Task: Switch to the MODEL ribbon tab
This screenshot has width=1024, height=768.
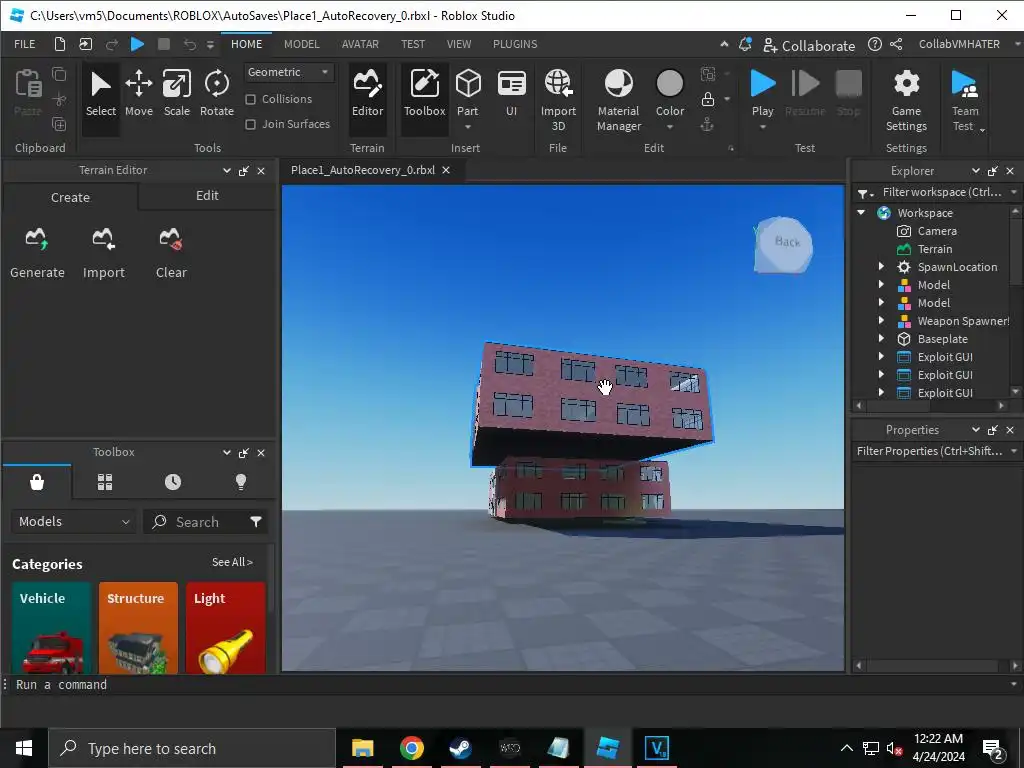Action: [301, 44]
